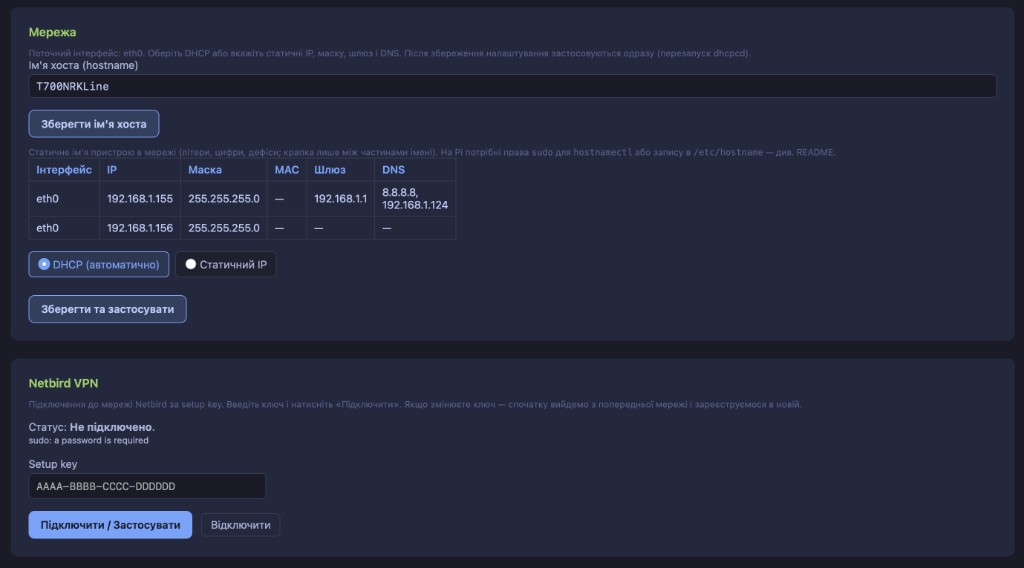The height and width of the screenshot is (568, 1024).
Task: Apply settings with Зберегти та застосувати
Action: [x=107, y=309]
